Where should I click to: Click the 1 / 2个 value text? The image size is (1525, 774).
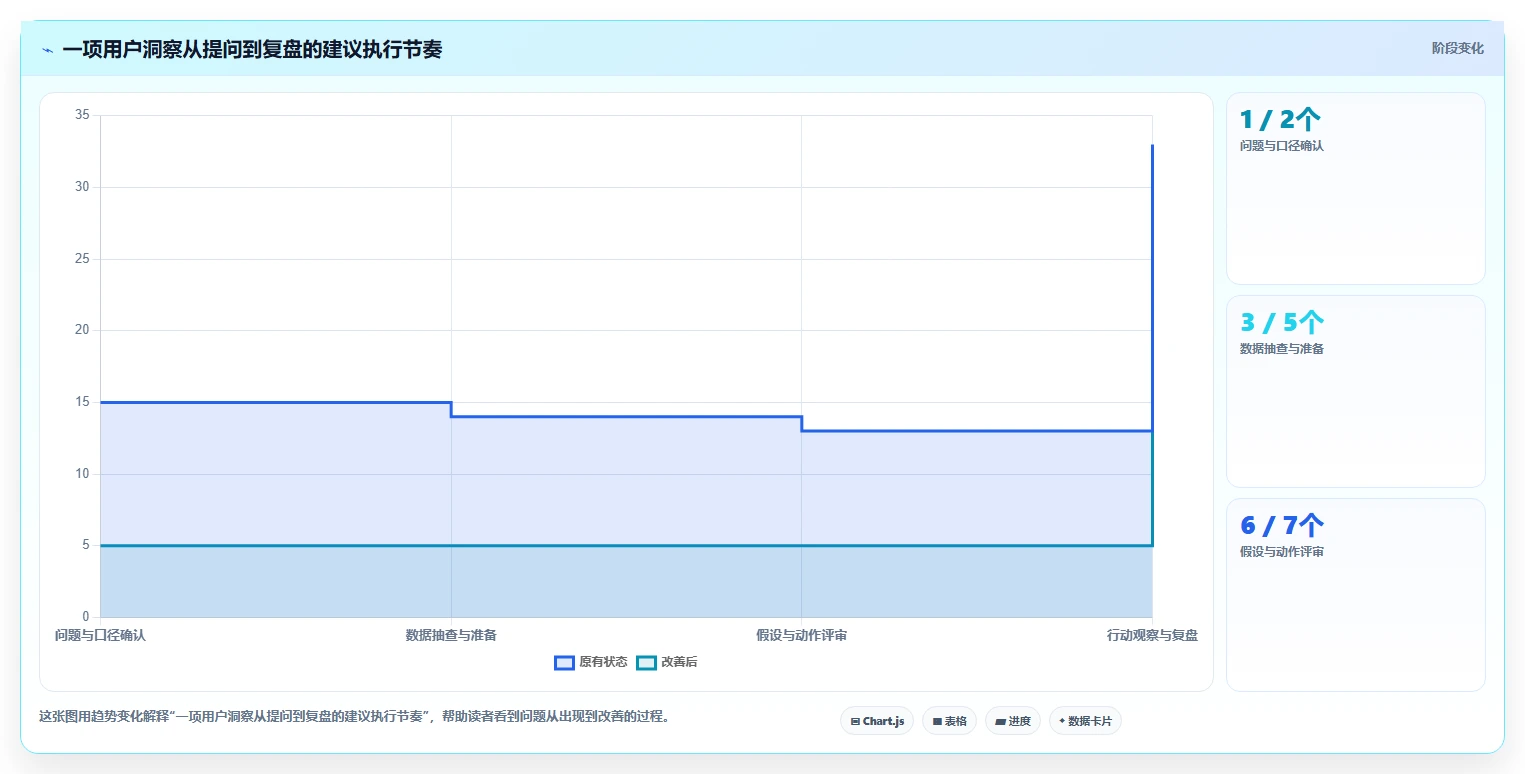coord(1280,120)
